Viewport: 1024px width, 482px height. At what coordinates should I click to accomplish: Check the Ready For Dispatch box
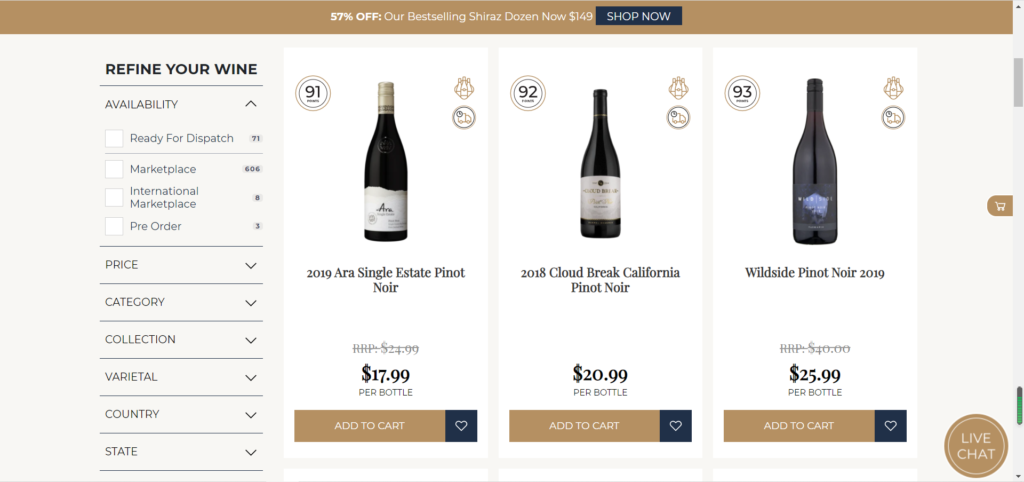click(115, 138)
